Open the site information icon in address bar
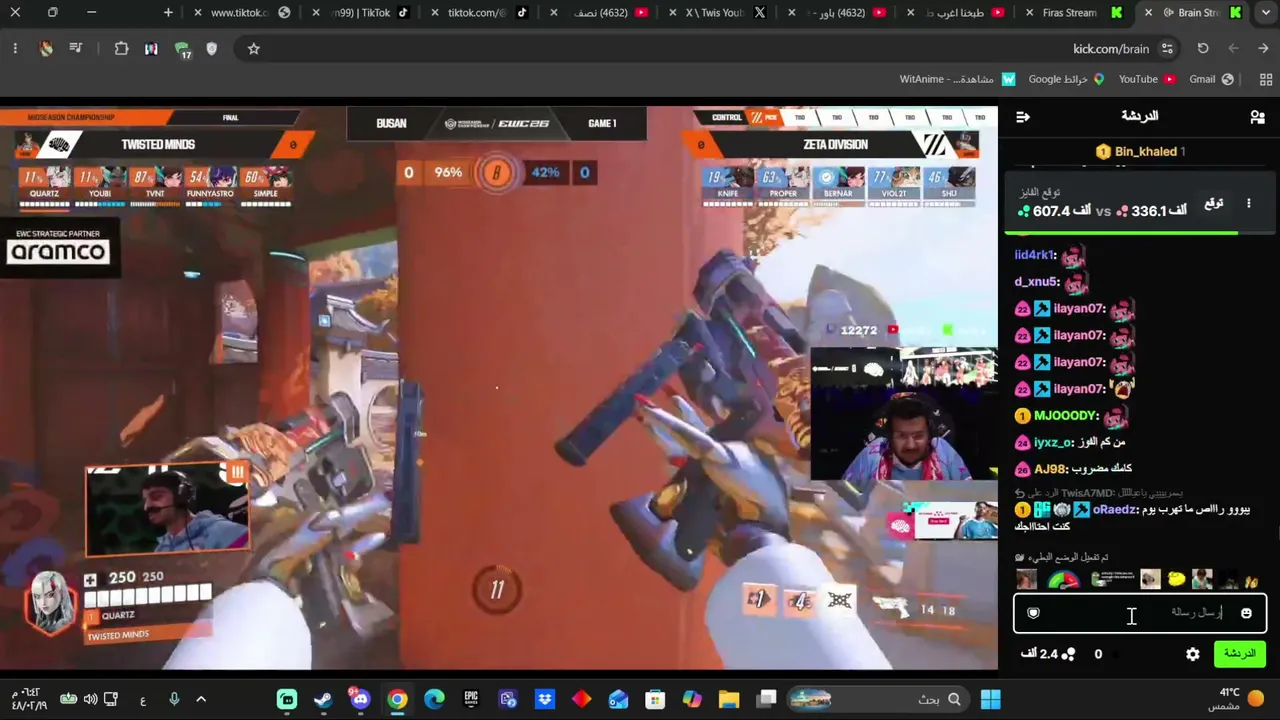The width and height of the screenshot is (1280, 720). tap(1167, 48)
